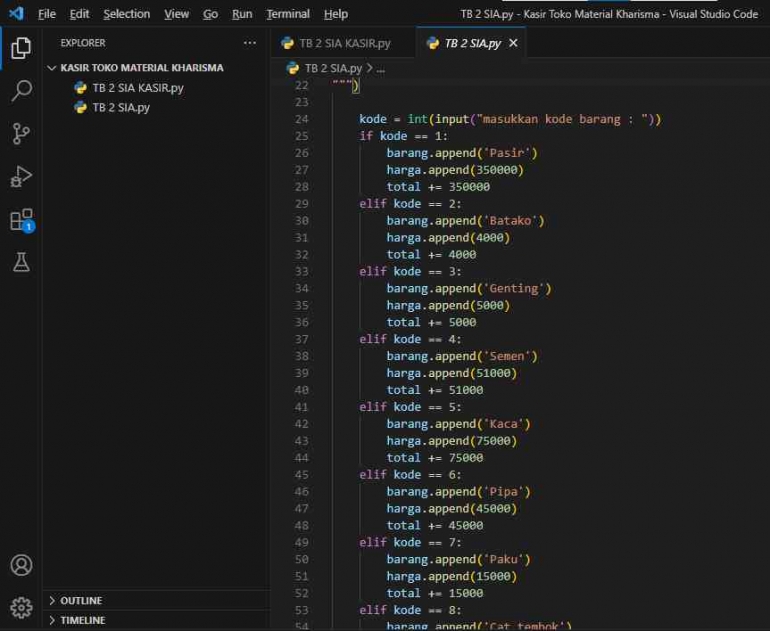Open the View menu

[176, 14]
